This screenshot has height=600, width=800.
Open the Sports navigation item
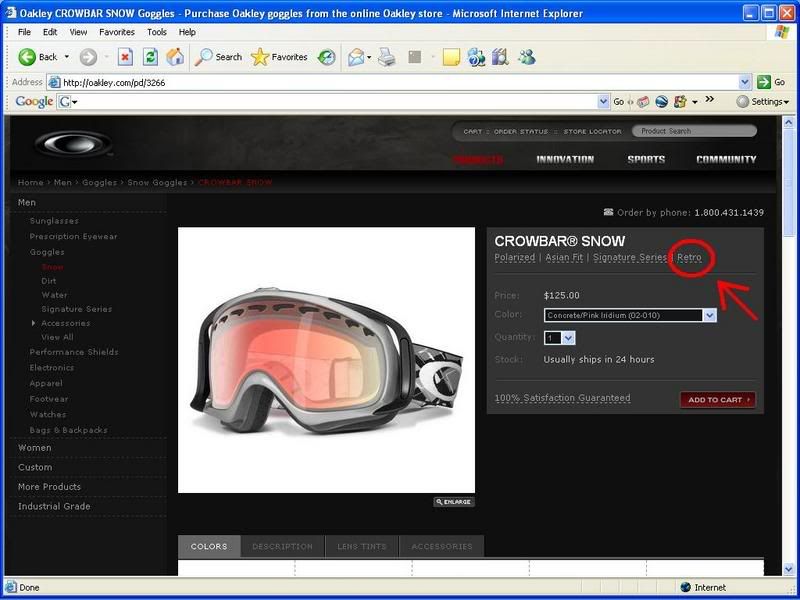(646, 159)
